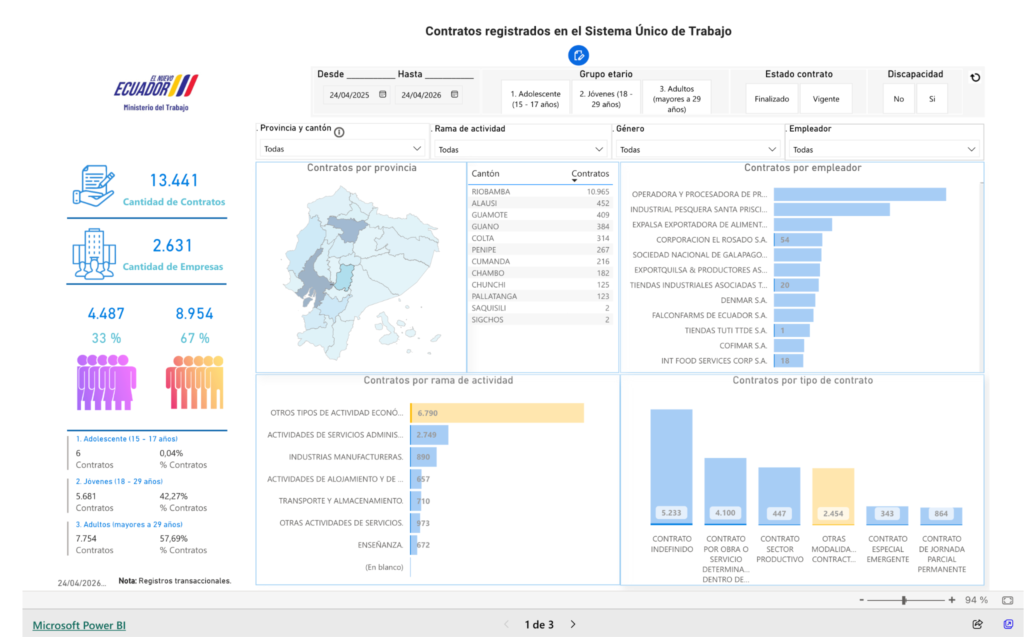Expand the Empleador filter dropdown
Screen dimensions: 1024x637
point(884,149)
